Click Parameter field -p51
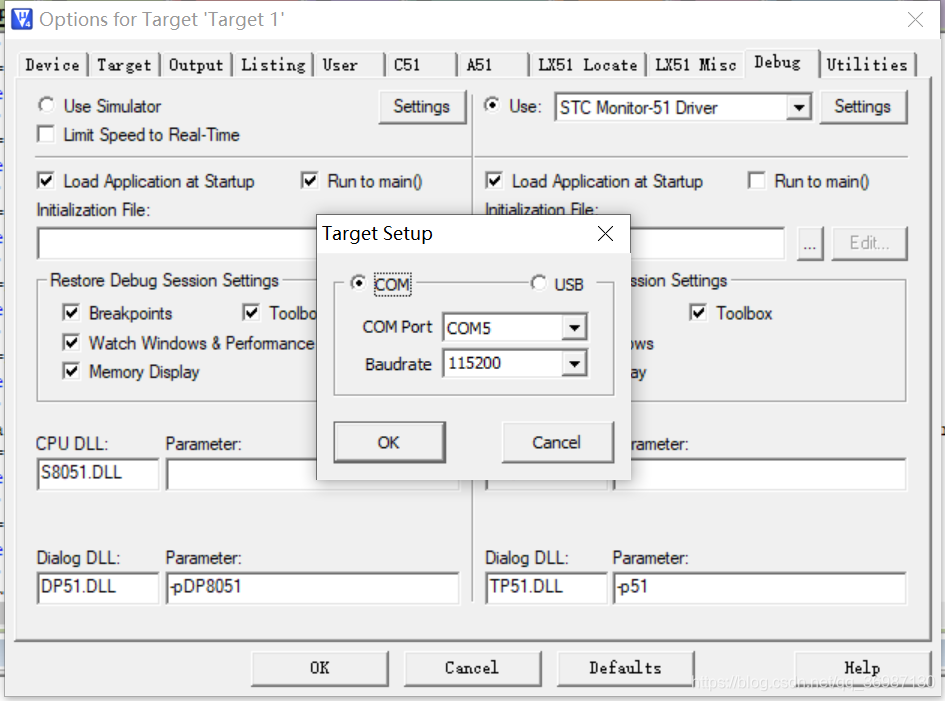 [x=759, y=587]
